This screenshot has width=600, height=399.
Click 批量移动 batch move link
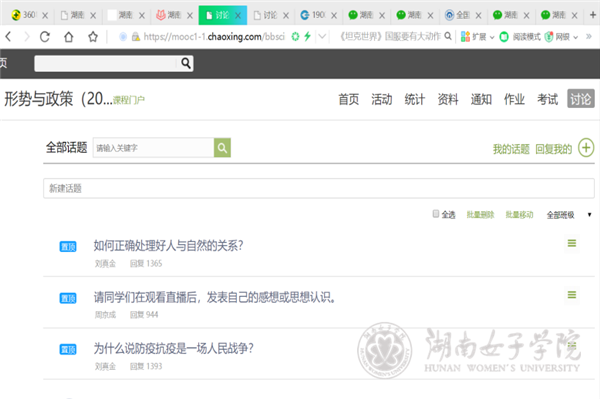[x=519, y=215]
